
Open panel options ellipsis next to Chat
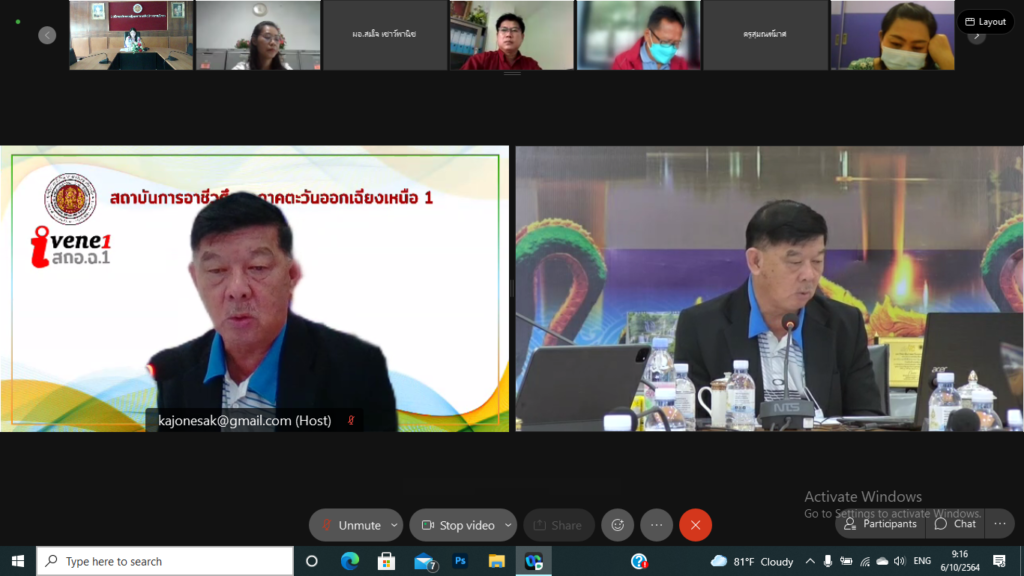click(998, 524)
